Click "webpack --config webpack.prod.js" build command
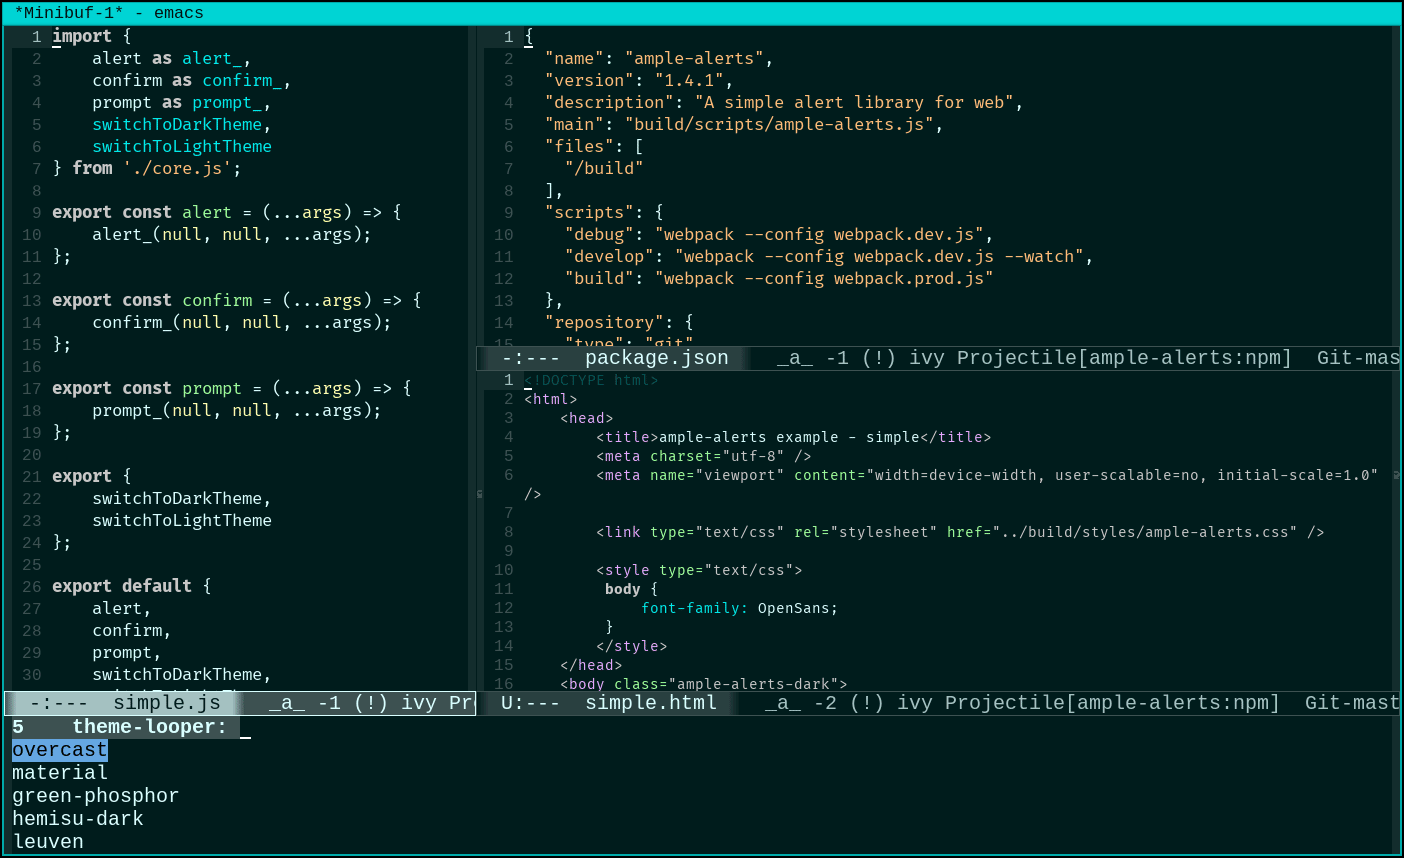Screen dimensions: 1404x858 (x=824, y=278)
